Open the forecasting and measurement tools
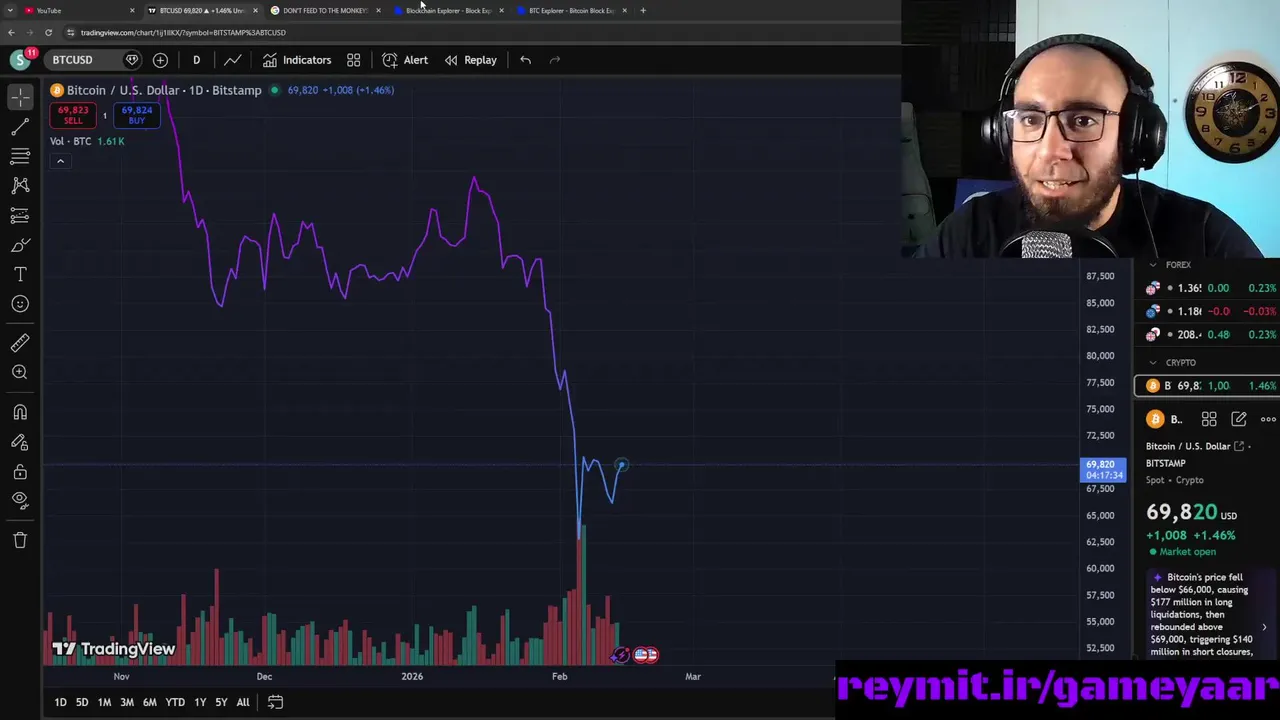The image size is (1280, 720). 20,215
